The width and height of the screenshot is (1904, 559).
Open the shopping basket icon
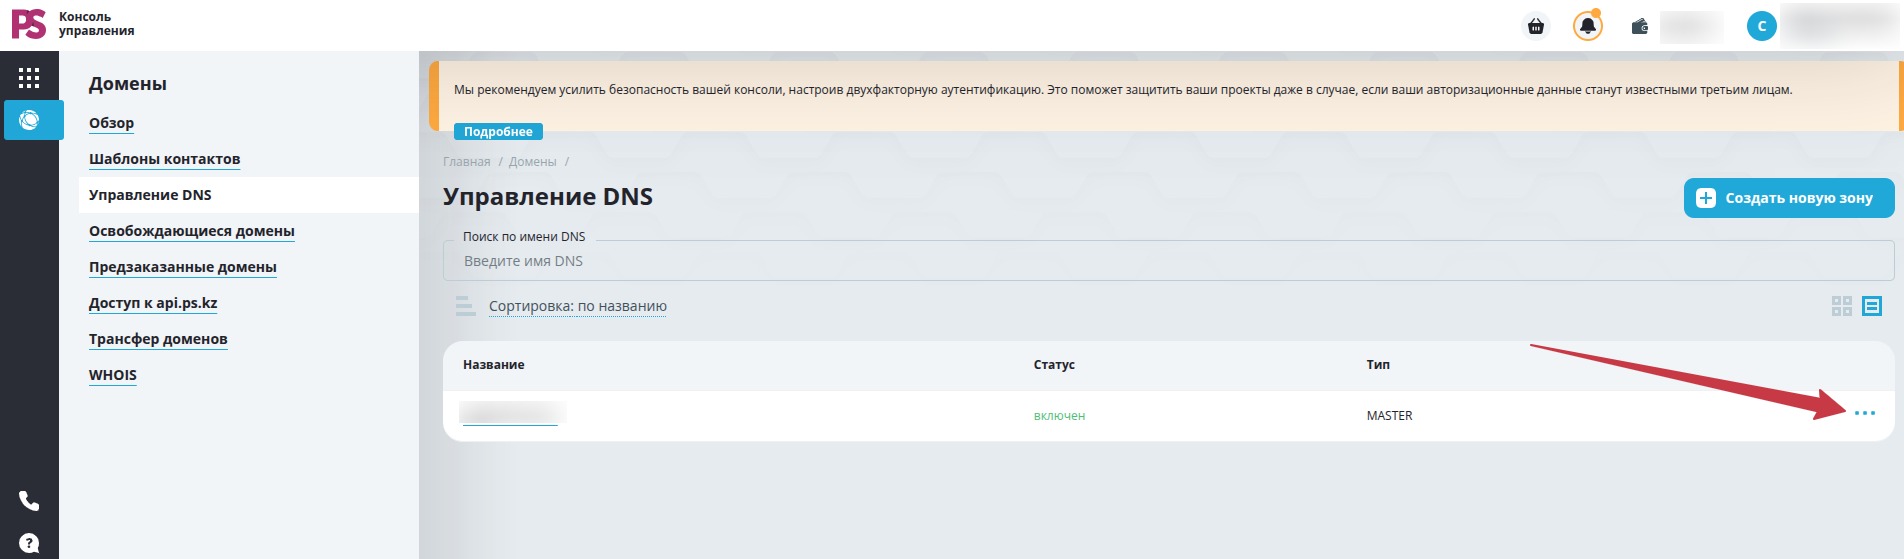(1536, 26)
